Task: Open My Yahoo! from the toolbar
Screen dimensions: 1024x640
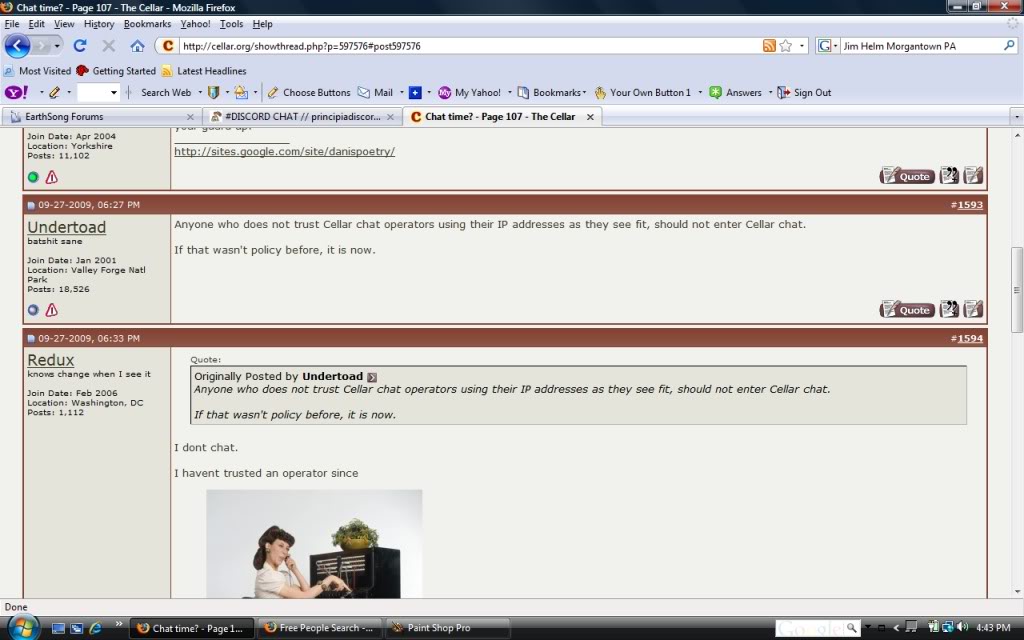Action: coord(470,92)
